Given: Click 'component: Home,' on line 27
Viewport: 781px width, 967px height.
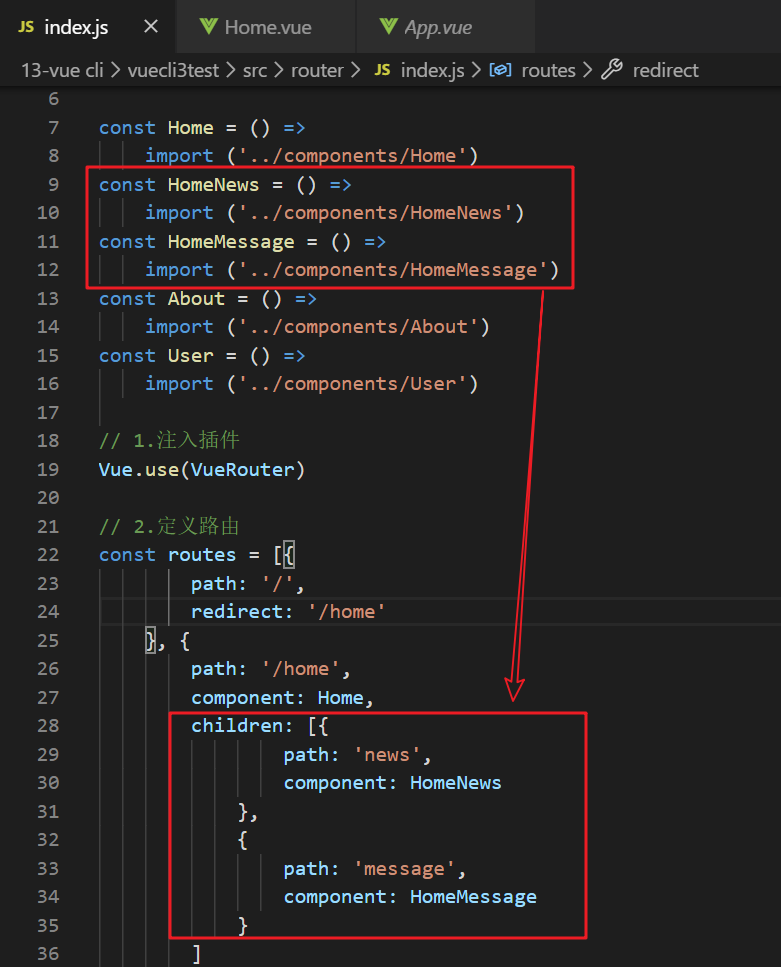Looking at the screenshot, I should 283,697.
